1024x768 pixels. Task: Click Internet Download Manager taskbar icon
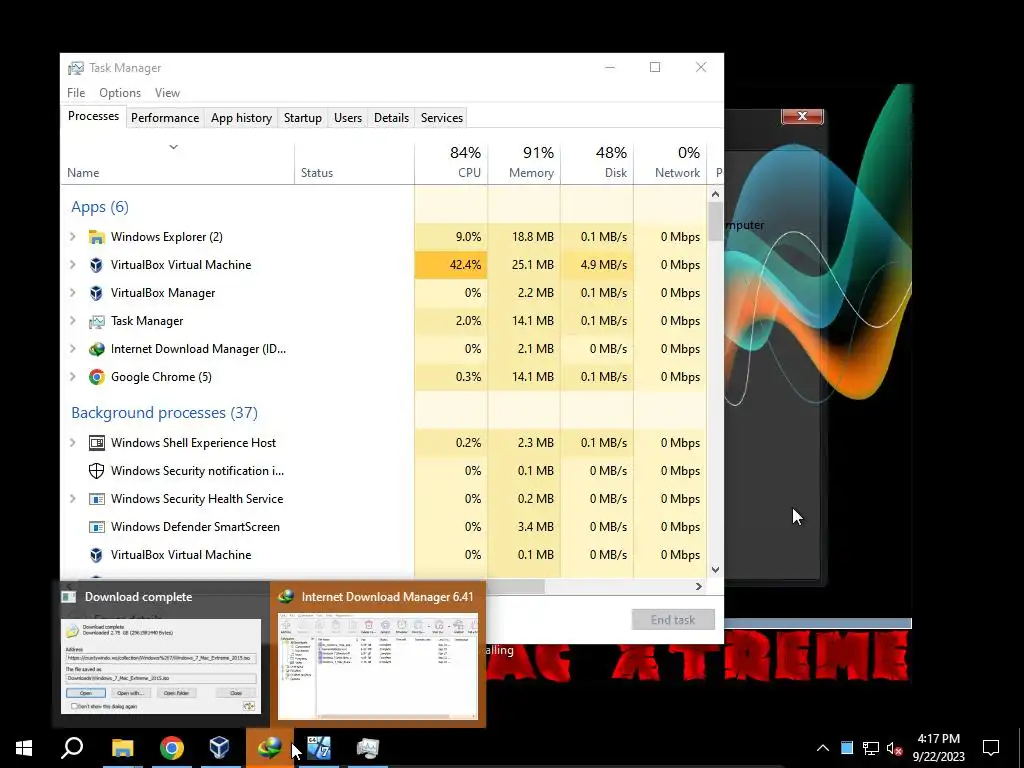(x=269, y=748)
